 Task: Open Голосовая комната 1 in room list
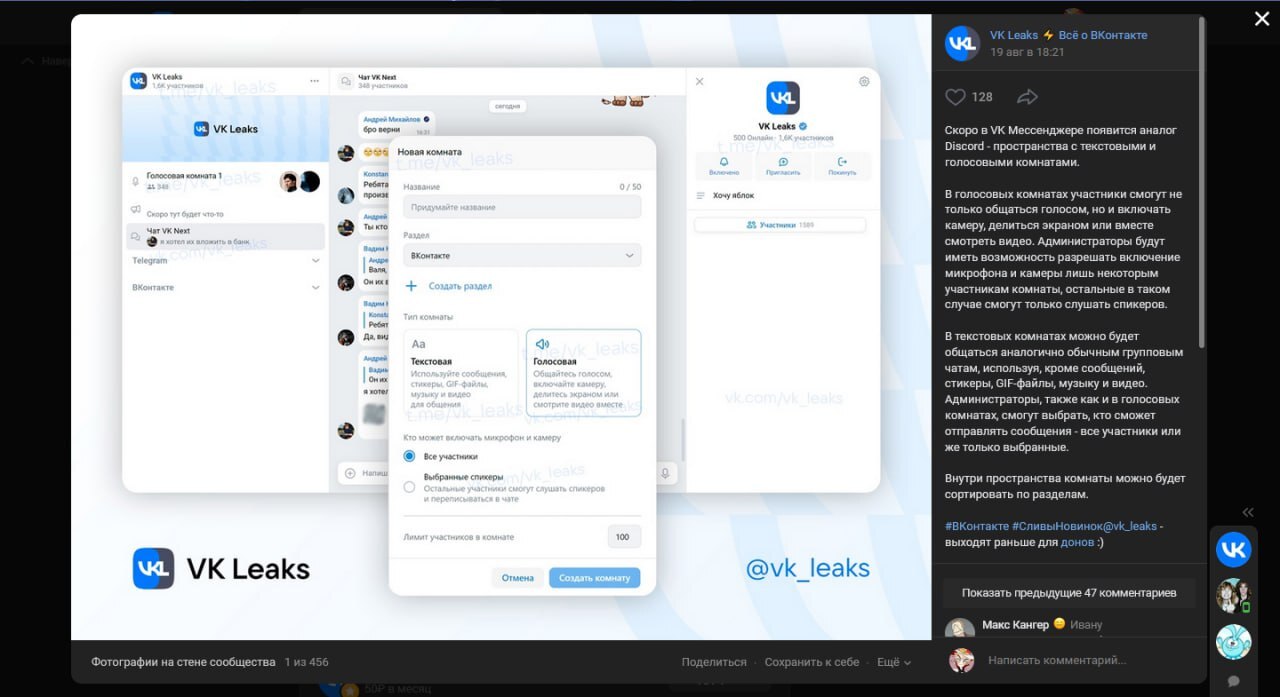225,181
